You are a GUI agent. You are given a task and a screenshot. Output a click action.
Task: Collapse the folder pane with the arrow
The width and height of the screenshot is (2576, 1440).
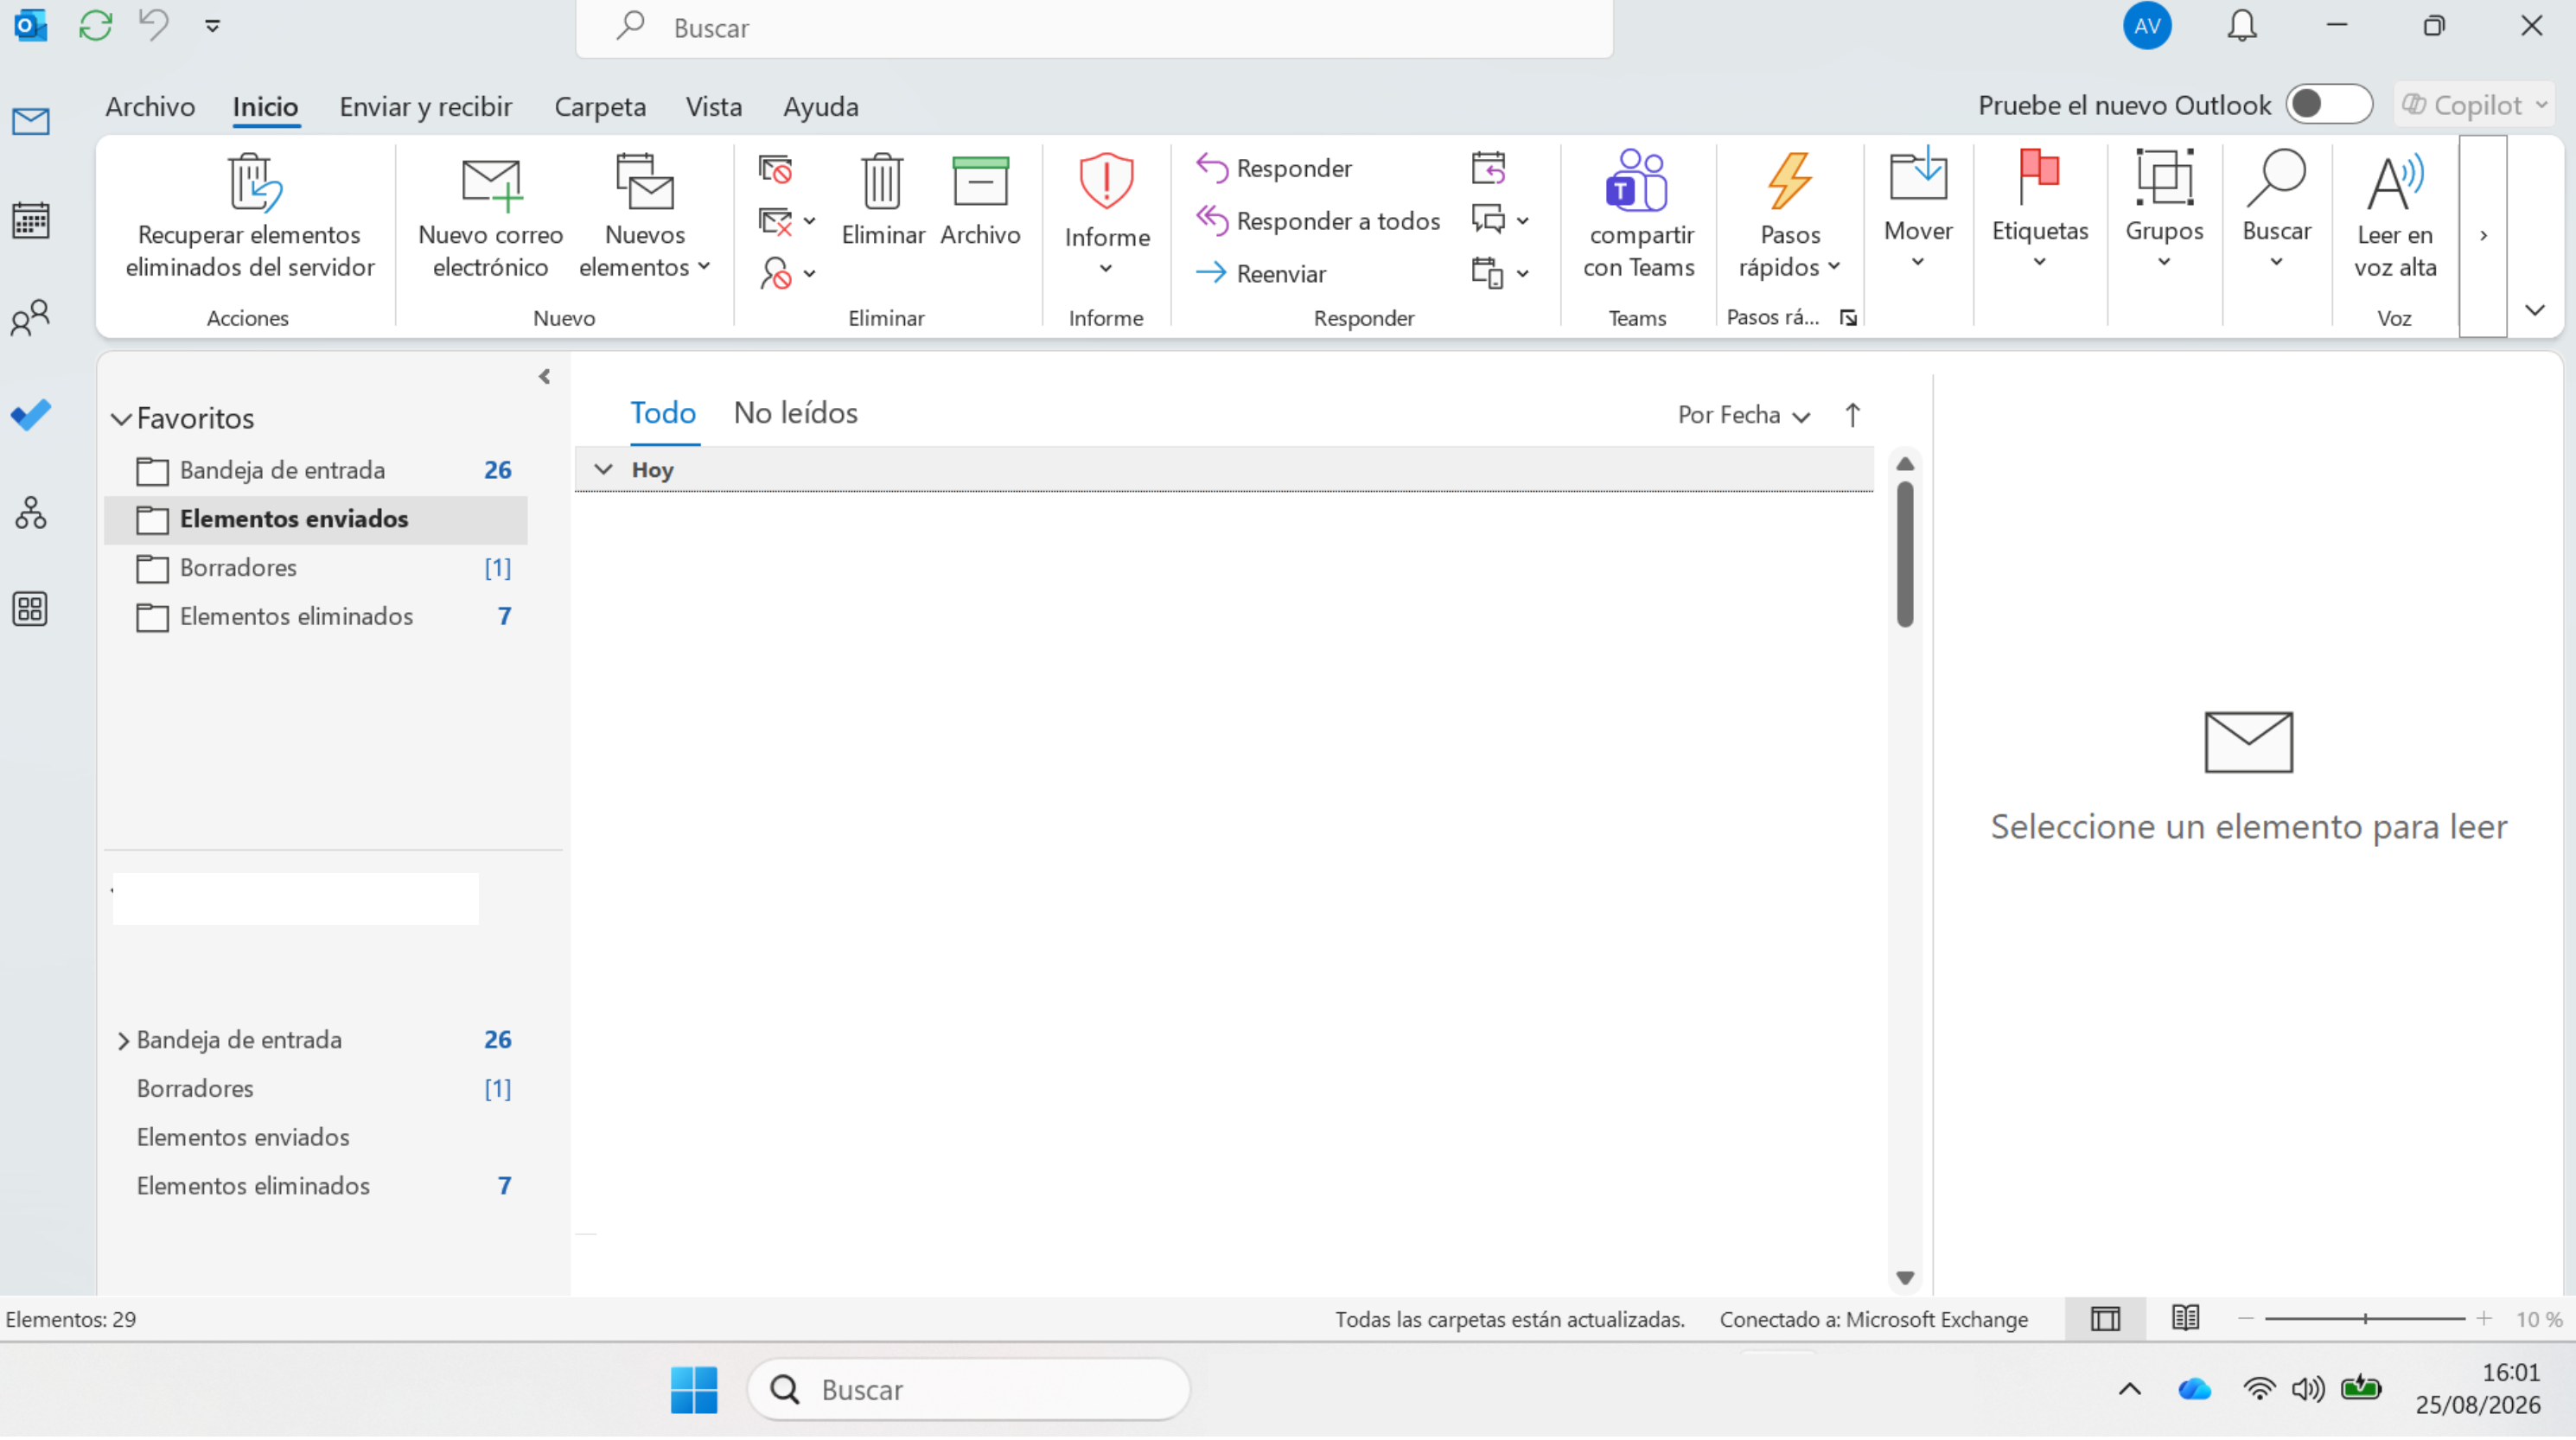click(x=544, y=377)
